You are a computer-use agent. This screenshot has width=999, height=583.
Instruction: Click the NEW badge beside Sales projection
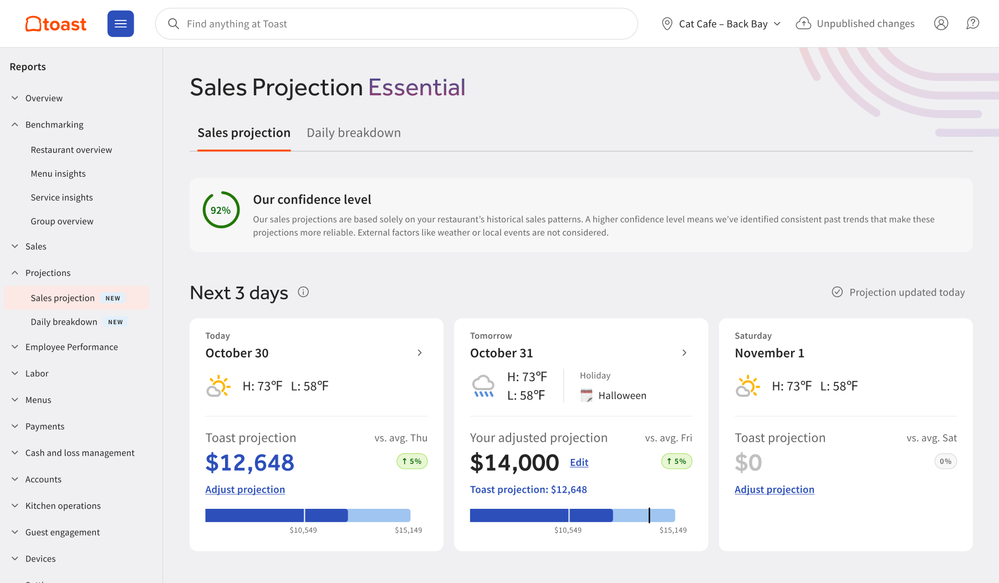click(x=113, y=298)
